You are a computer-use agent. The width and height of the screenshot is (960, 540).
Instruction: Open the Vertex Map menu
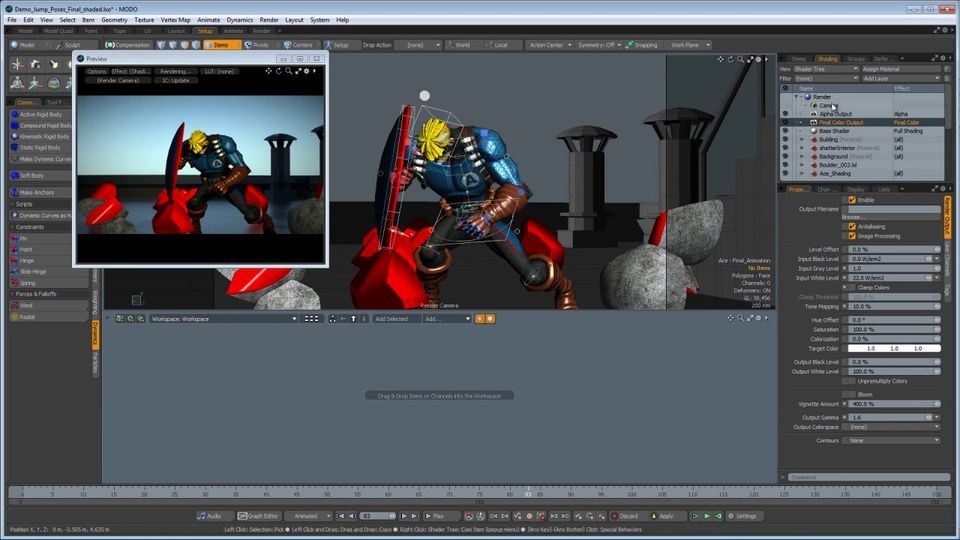176,19
